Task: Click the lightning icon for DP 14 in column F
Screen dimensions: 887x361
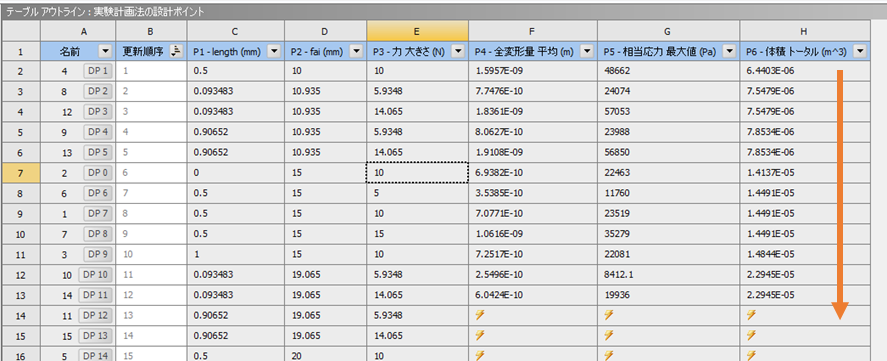Action: click(x=479, y=355)
